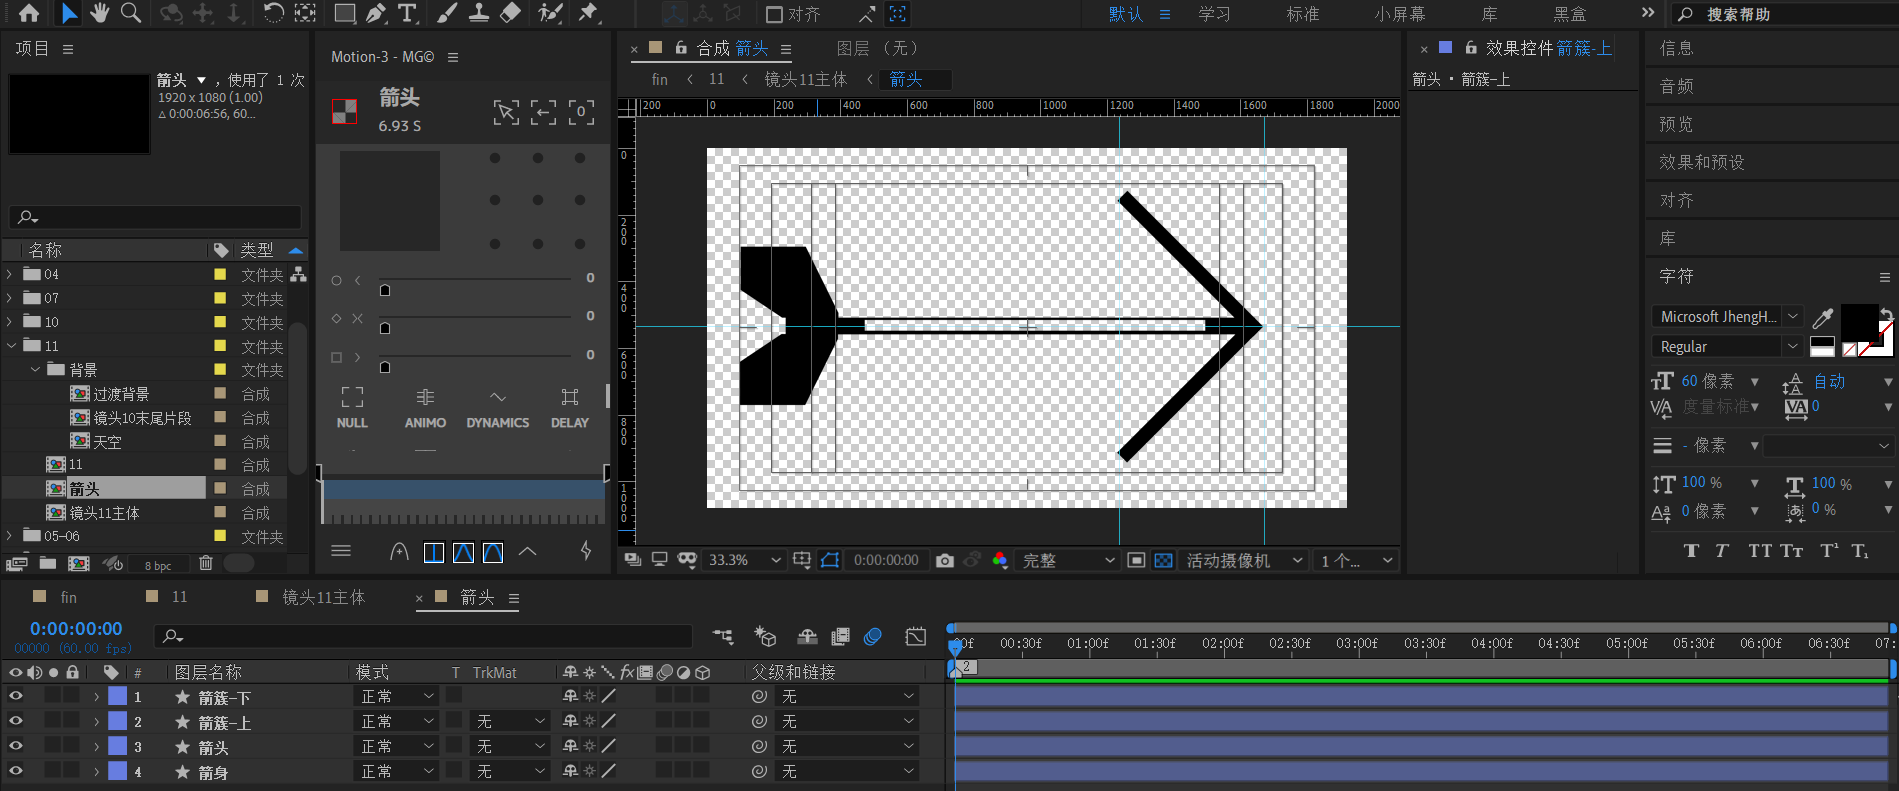Collapse the 11 folder in project panel
1899x791 pixels.
click(10, 346)
